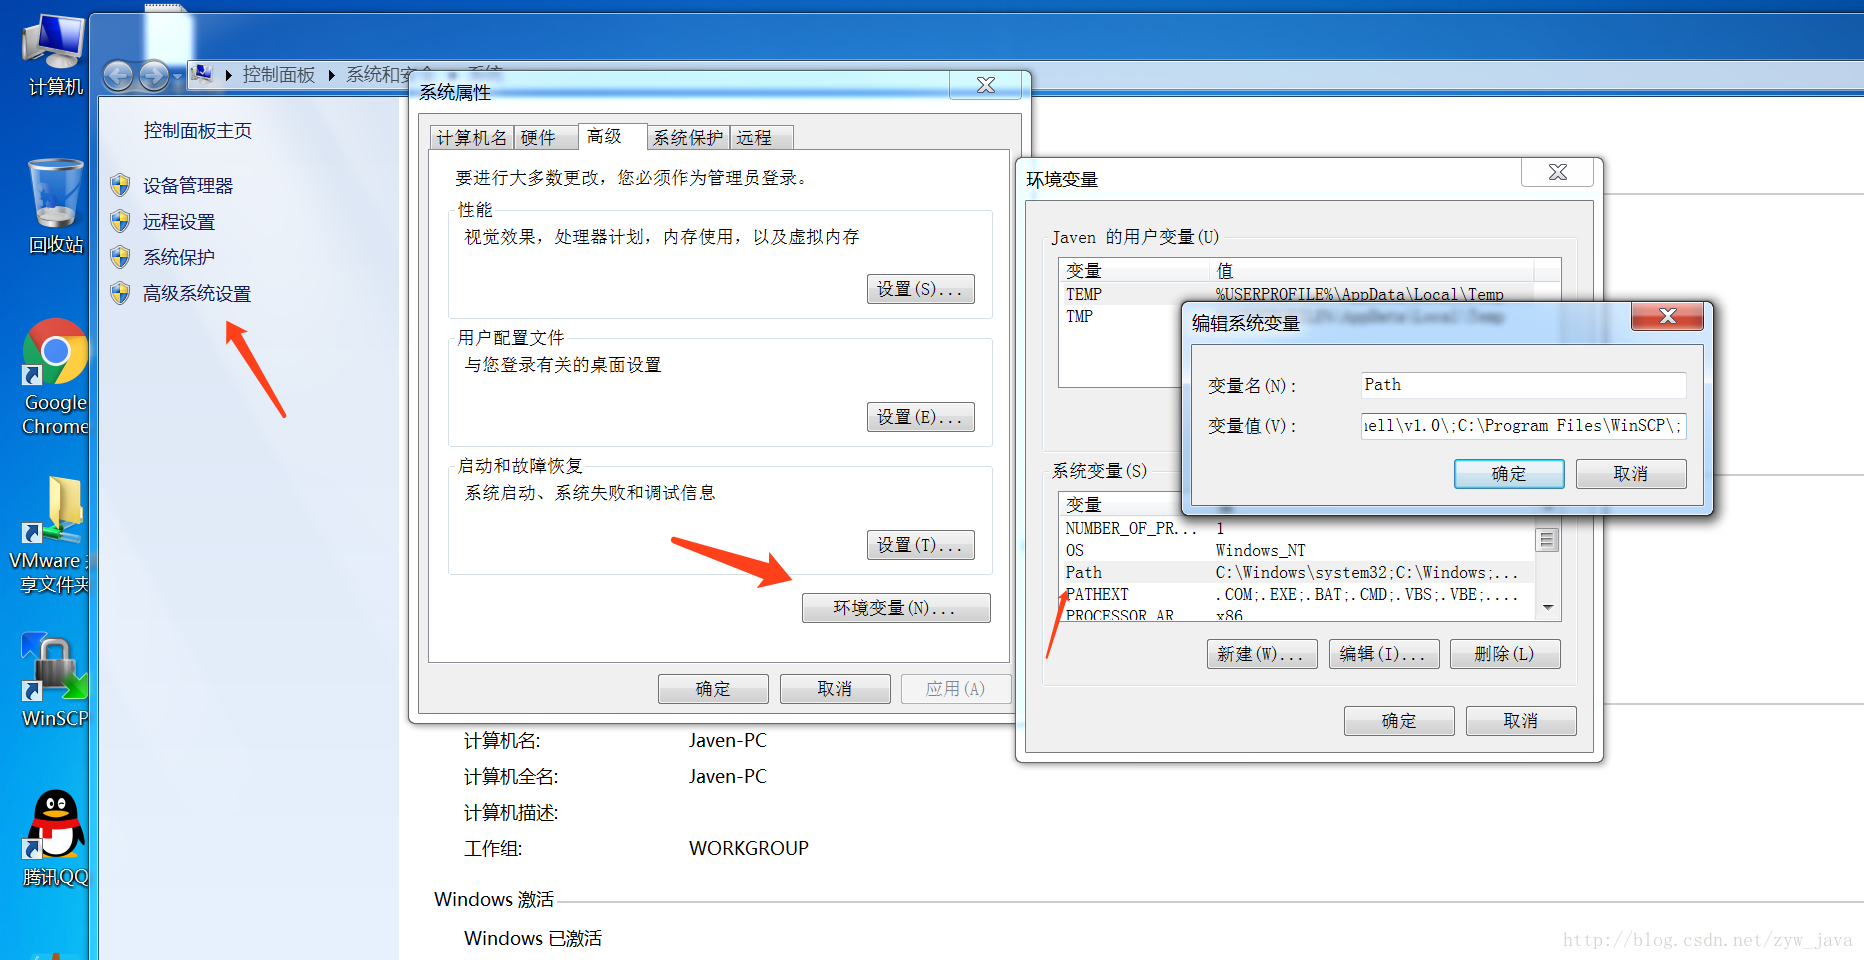Click the user profile 设置(E) button
The width and height of the screenshot is (1864, 960).
coord(920,417)
